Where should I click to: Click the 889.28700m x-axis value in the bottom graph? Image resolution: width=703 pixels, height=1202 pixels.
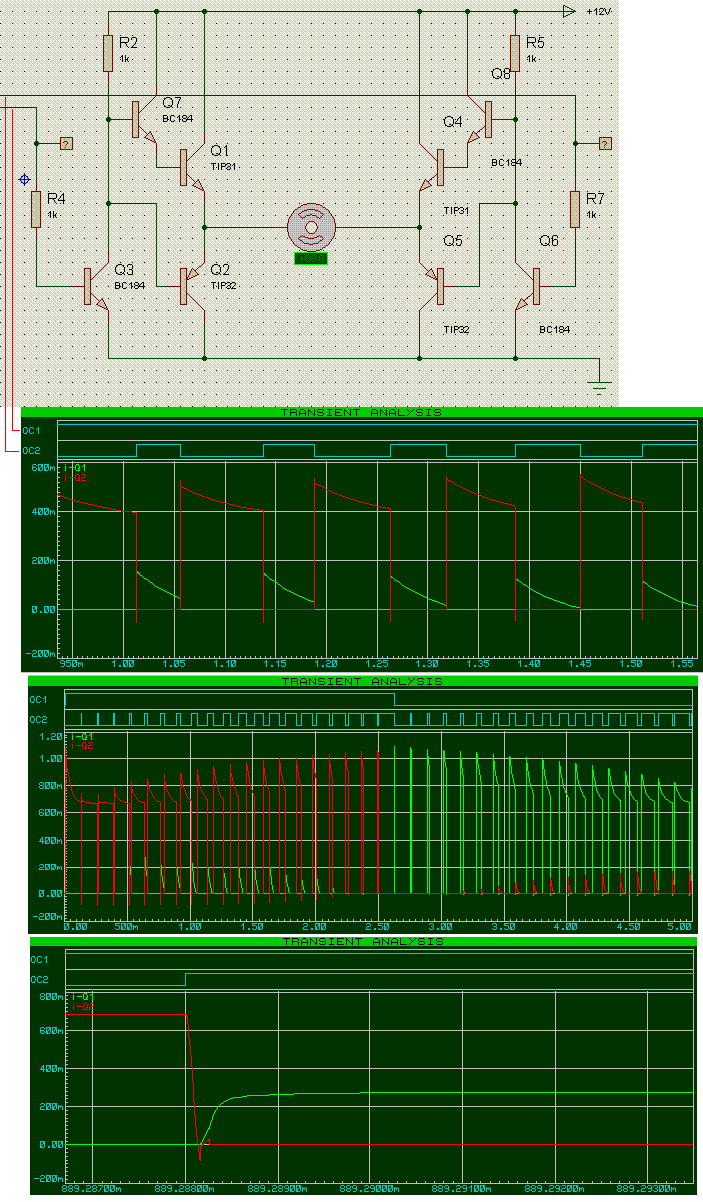94,1188
